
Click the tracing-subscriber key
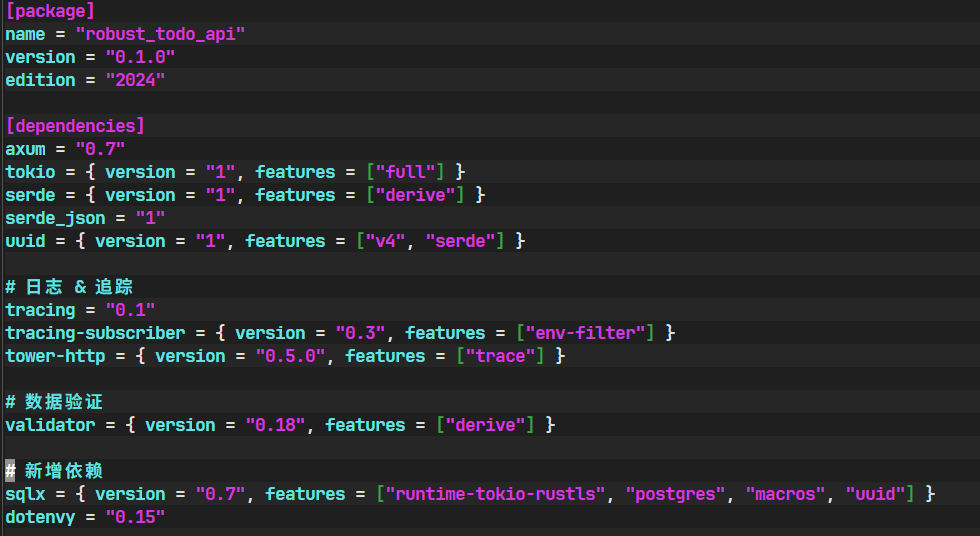coord(95,333)
